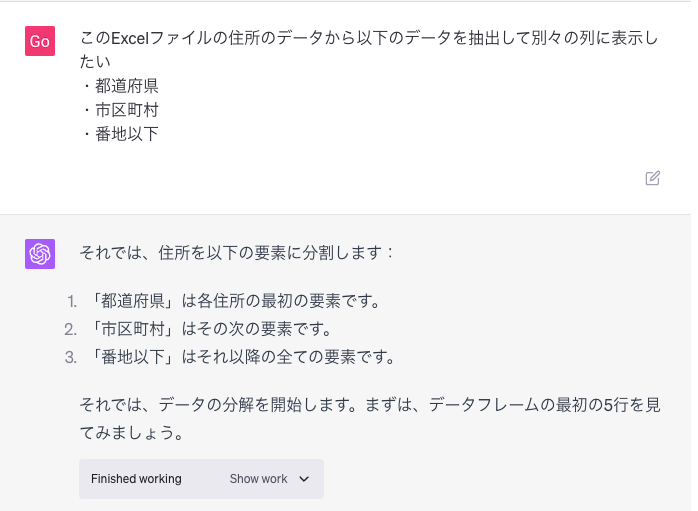Viewport: 698px width, 511px height.
Task: Click the list number 1. marker
Action: click(x=72, y=302)
